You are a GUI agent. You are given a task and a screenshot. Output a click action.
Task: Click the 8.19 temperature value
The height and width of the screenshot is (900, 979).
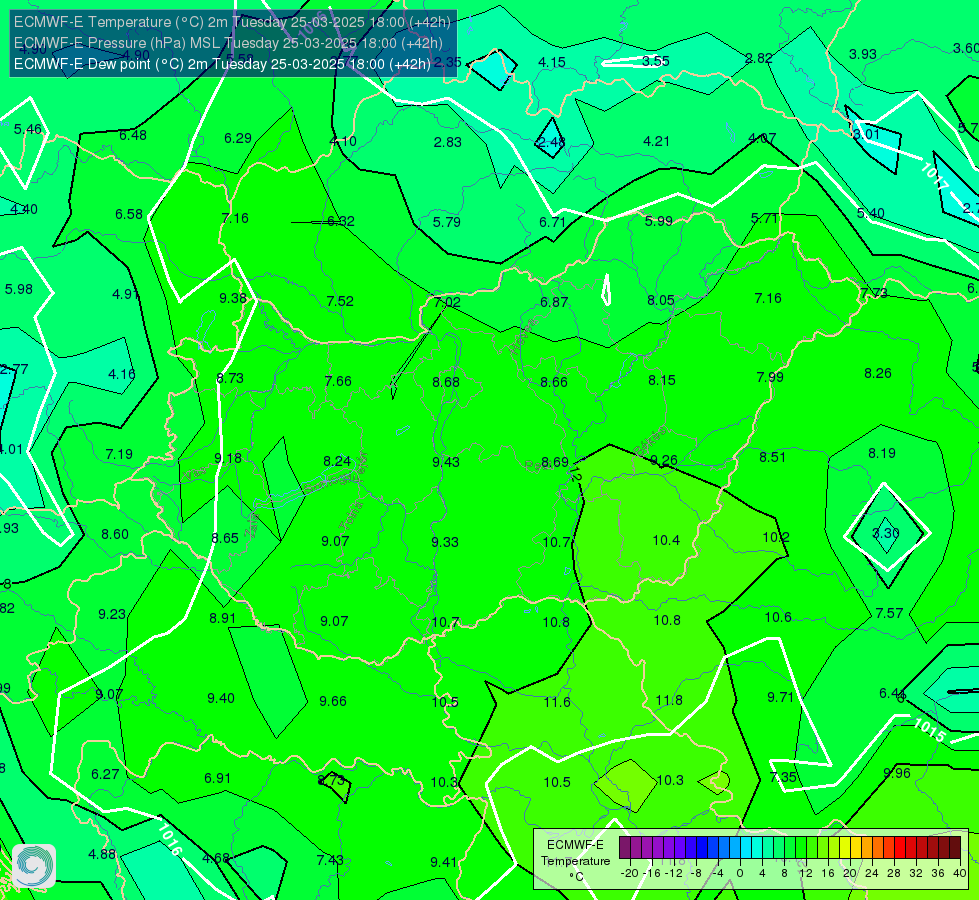pos(882,453)
